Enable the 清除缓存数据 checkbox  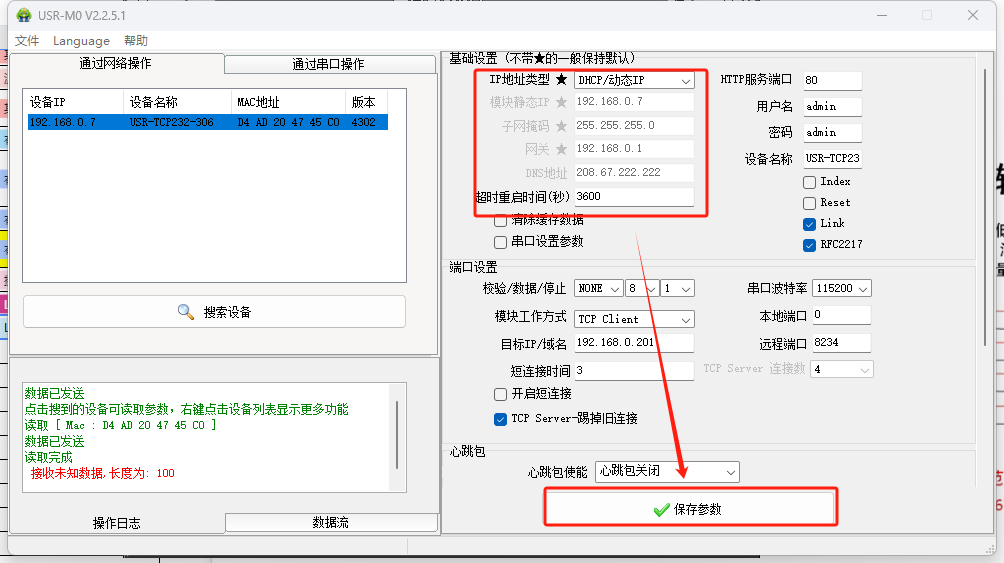pyautogui.click(x=501, y=221)
